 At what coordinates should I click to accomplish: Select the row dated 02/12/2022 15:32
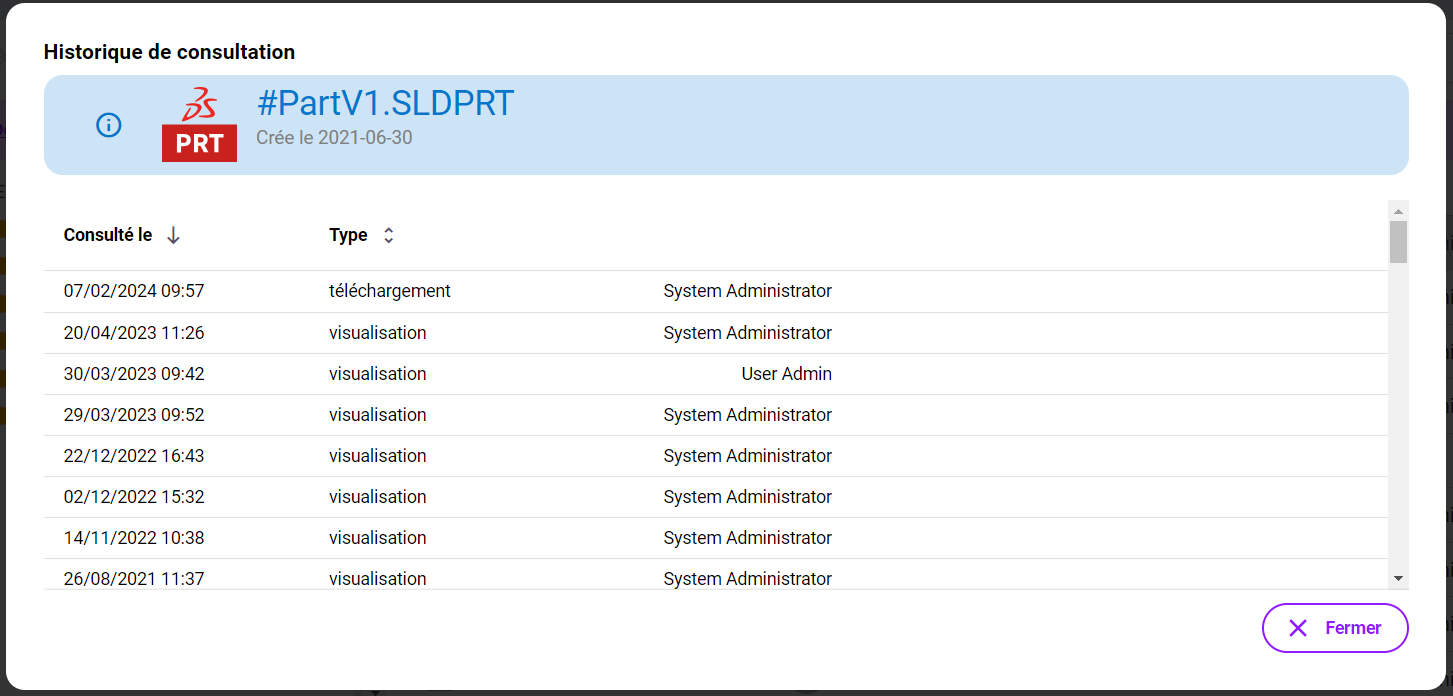[134, 497]
